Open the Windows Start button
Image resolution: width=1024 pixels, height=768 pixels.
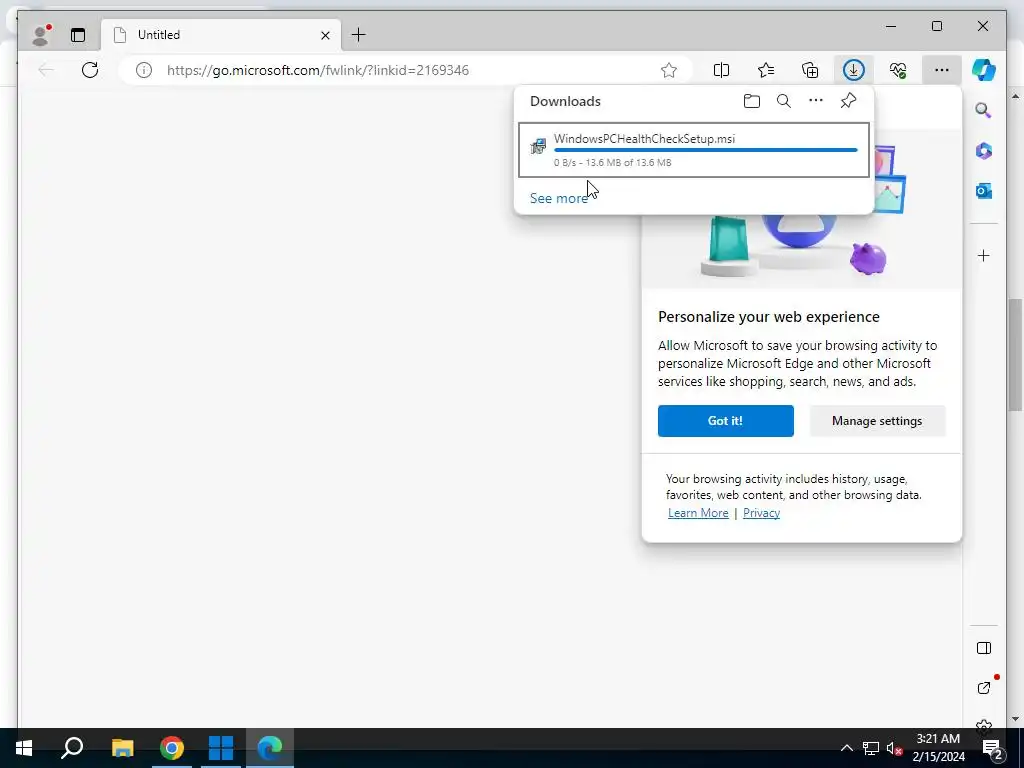[x=24, y=748]
